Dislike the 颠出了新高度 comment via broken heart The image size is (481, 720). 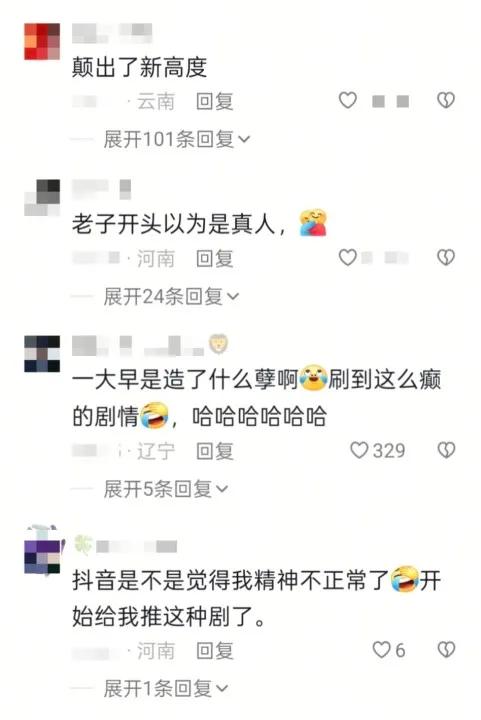pos(446,100)
